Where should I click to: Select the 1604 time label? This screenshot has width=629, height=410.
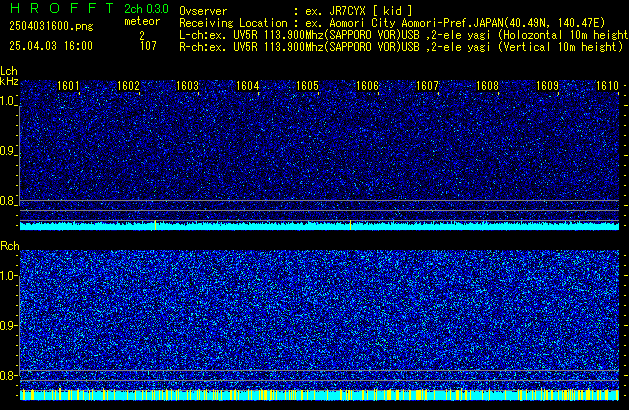pos(248,86)
